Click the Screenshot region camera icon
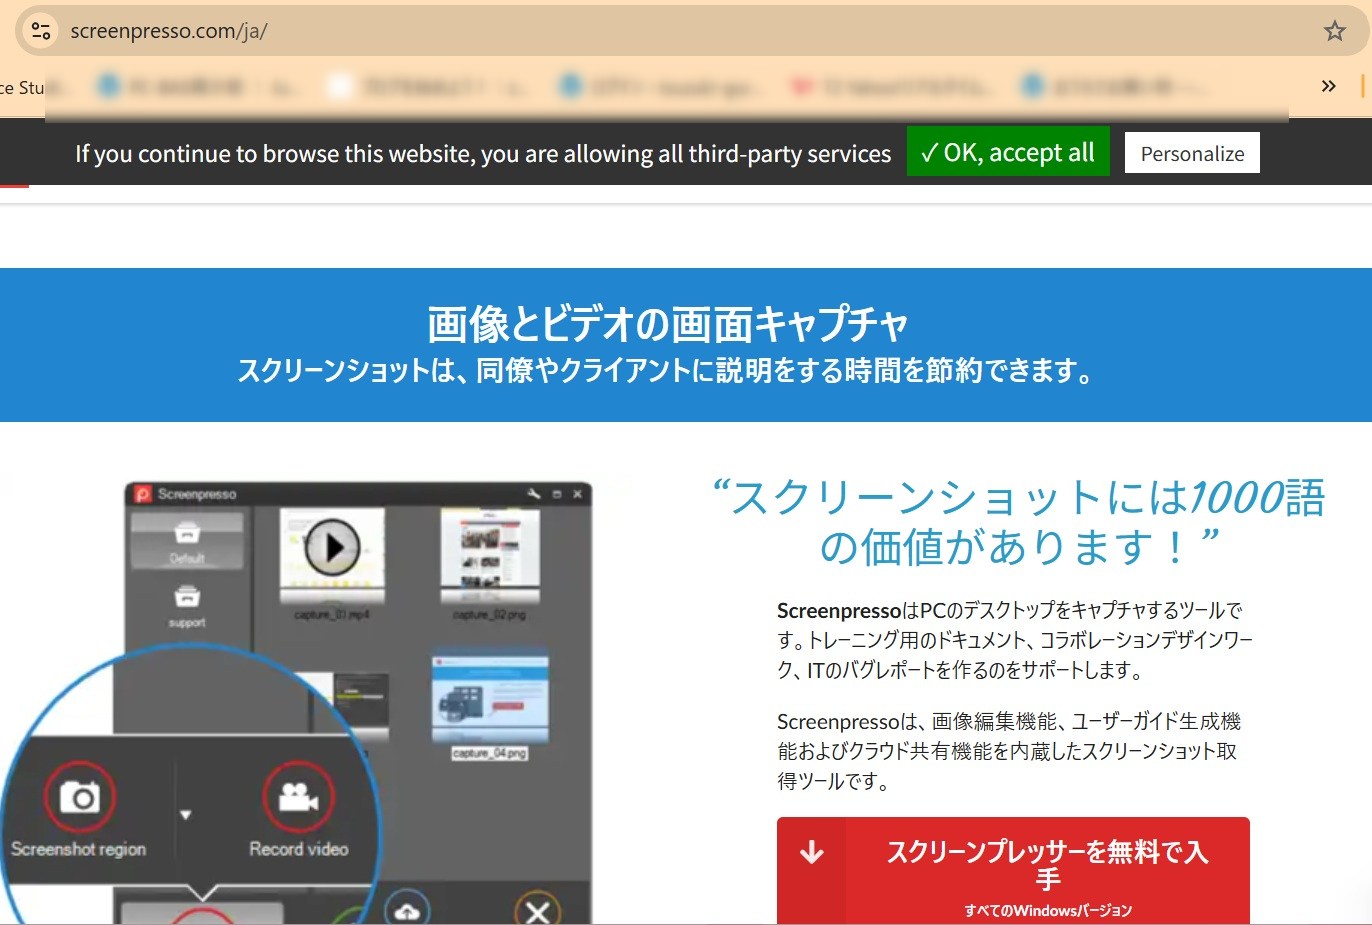1372x925 pixels. [x=80, y=797]
